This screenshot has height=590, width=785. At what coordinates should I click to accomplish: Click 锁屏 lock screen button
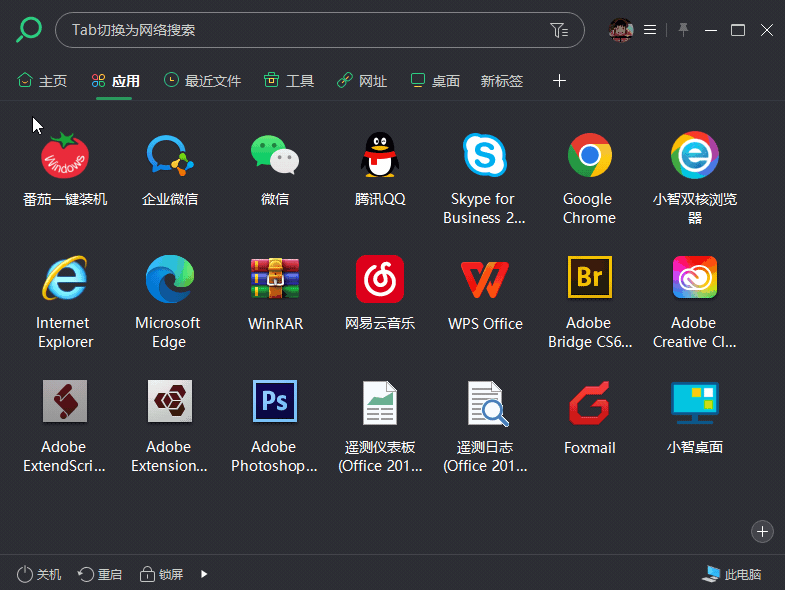[161, 574]
